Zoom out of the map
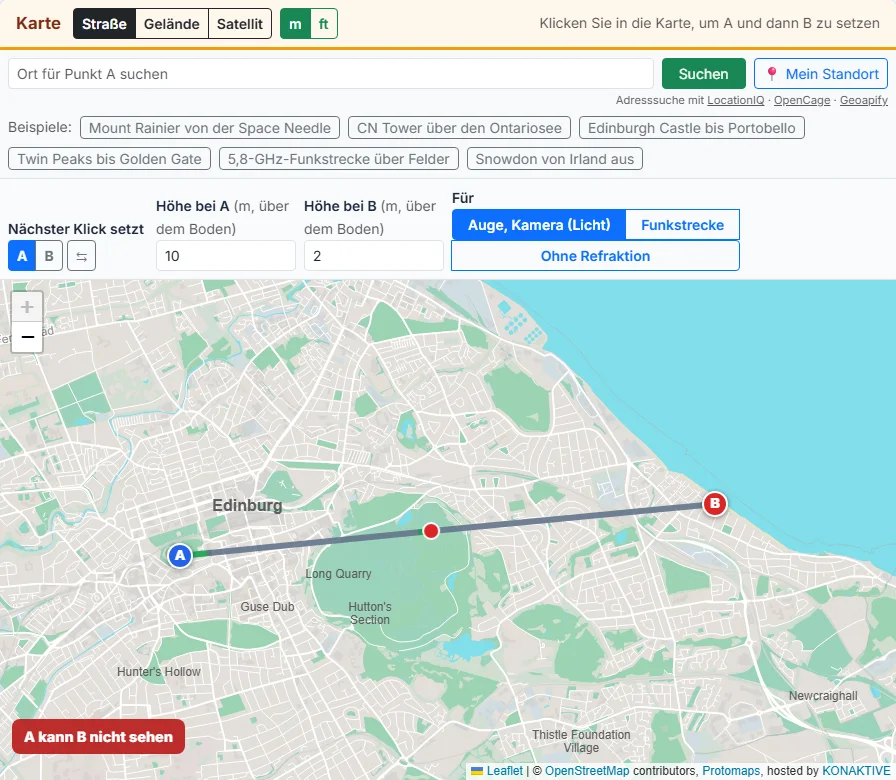 27,337
